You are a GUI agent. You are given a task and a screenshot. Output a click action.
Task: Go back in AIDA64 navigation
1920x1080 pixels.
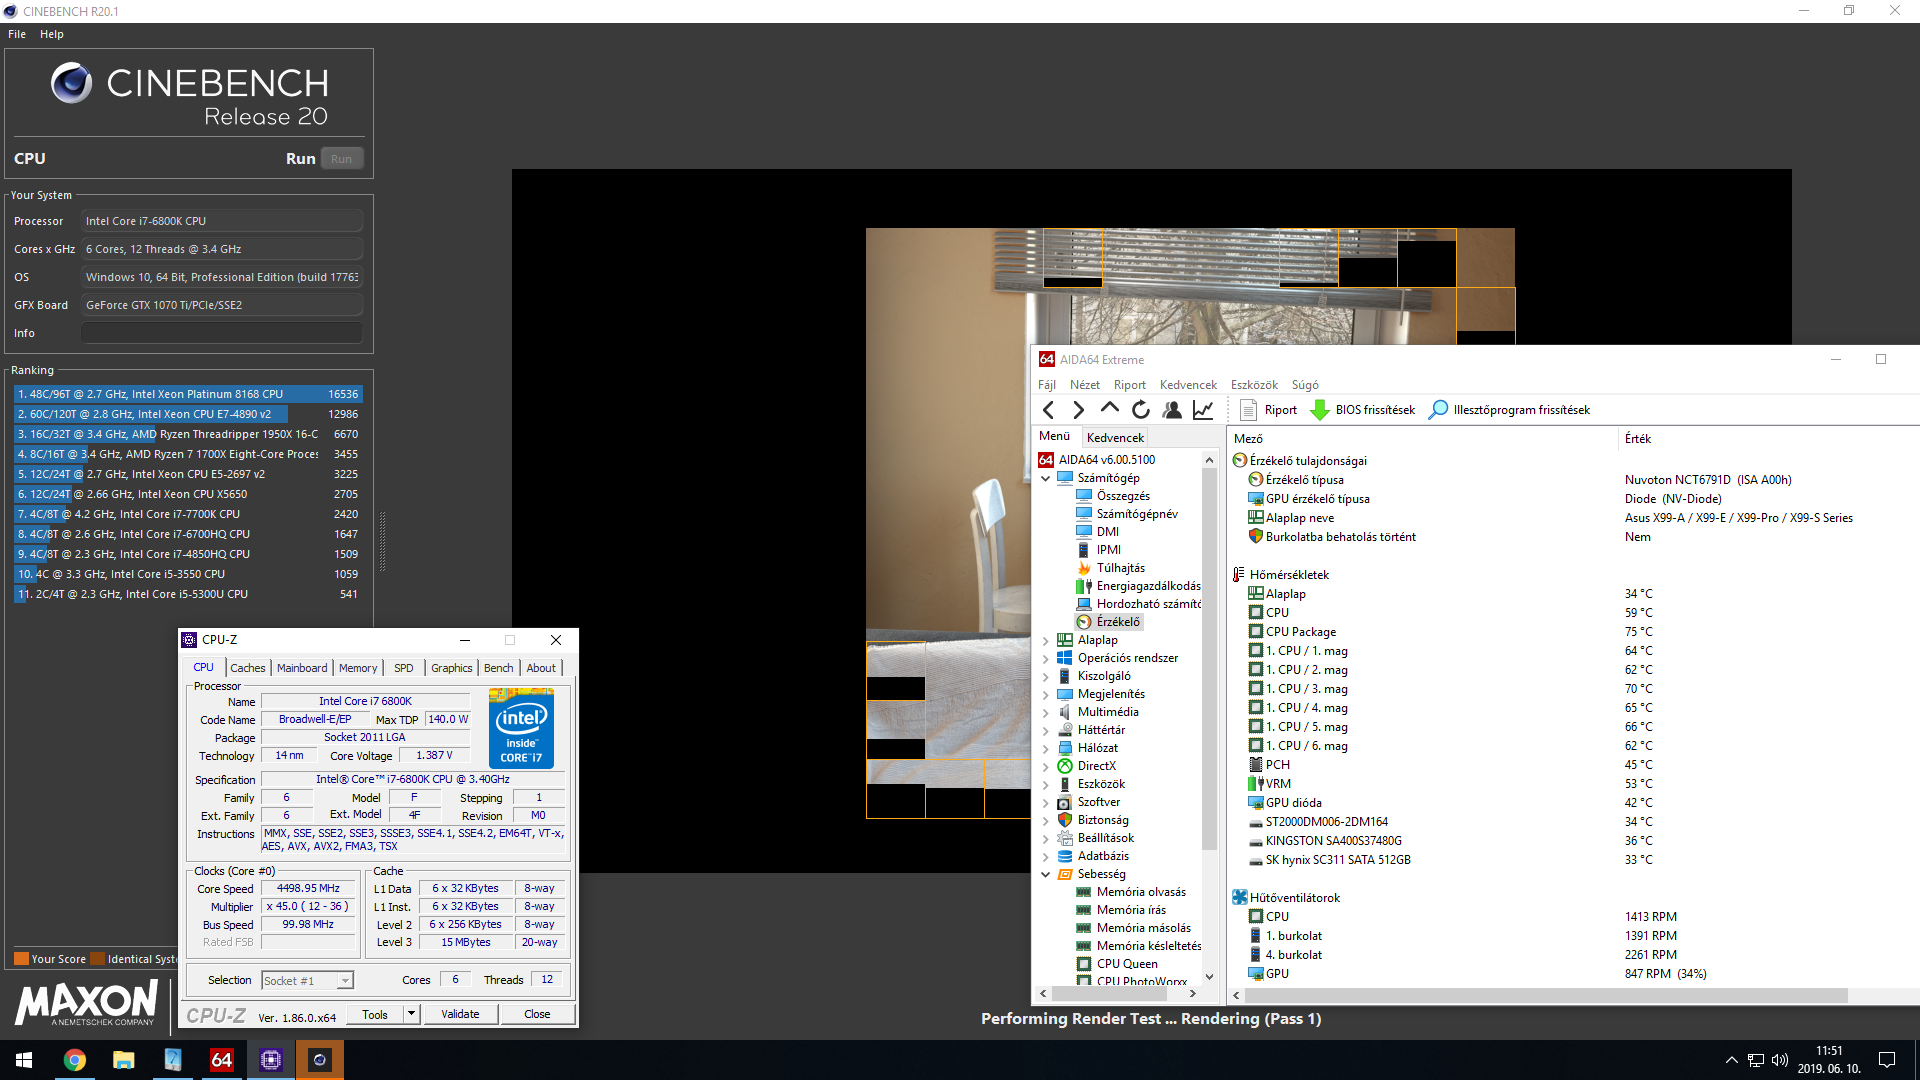coord(1048,410)
